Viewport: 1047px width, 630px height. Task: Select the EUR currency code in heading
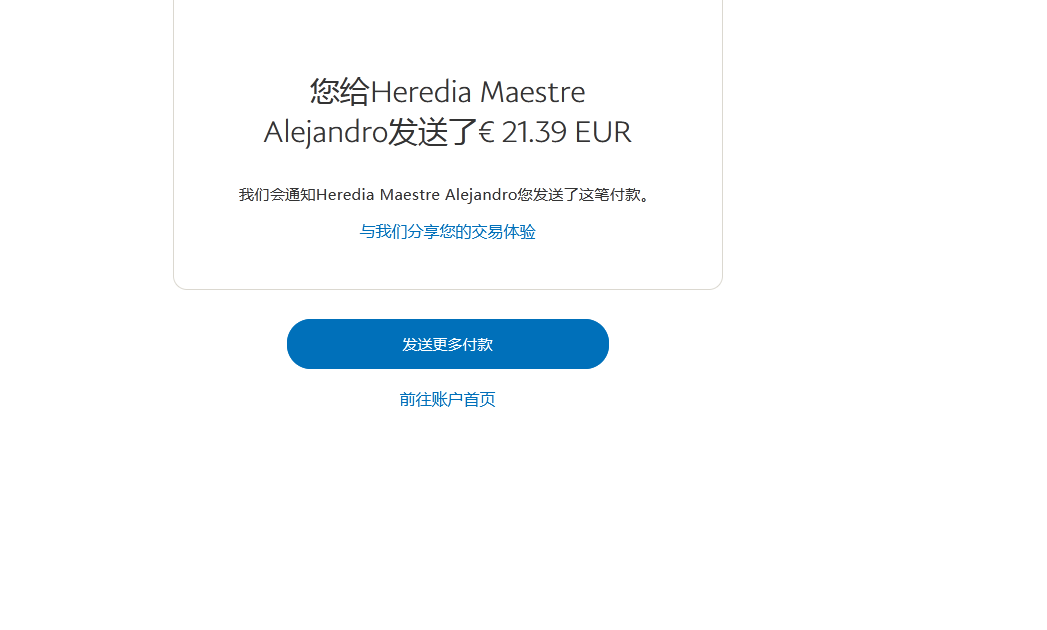[603, 132]
